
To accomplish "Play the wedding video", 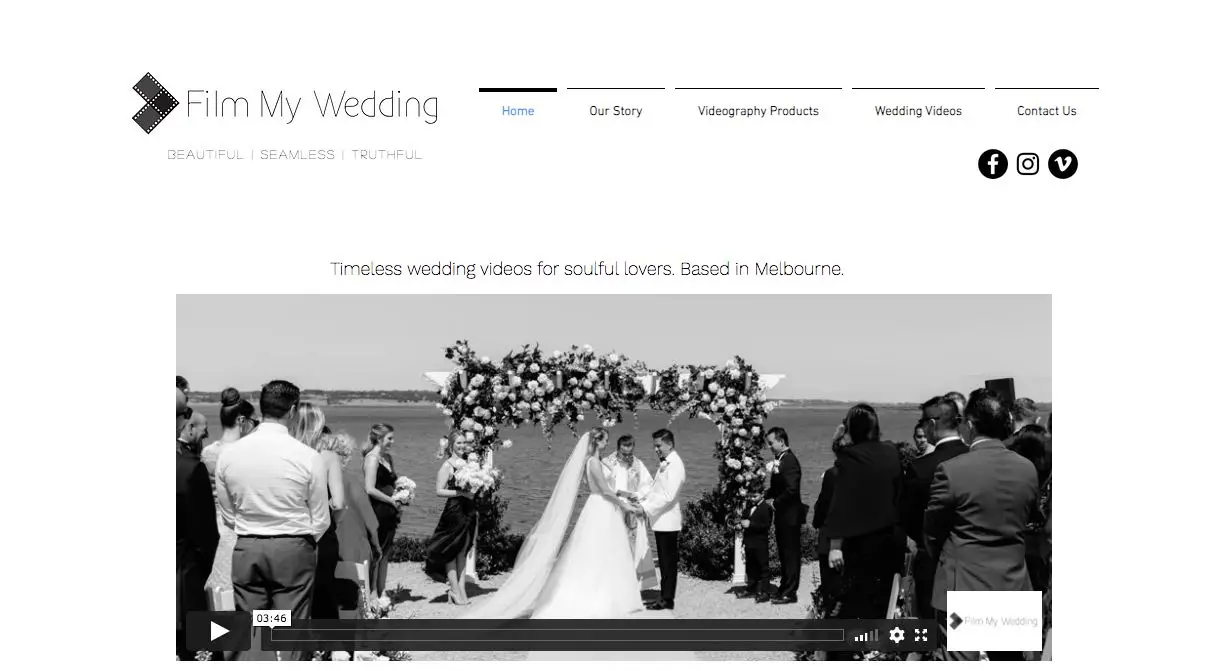I will (x=219, y=631).
